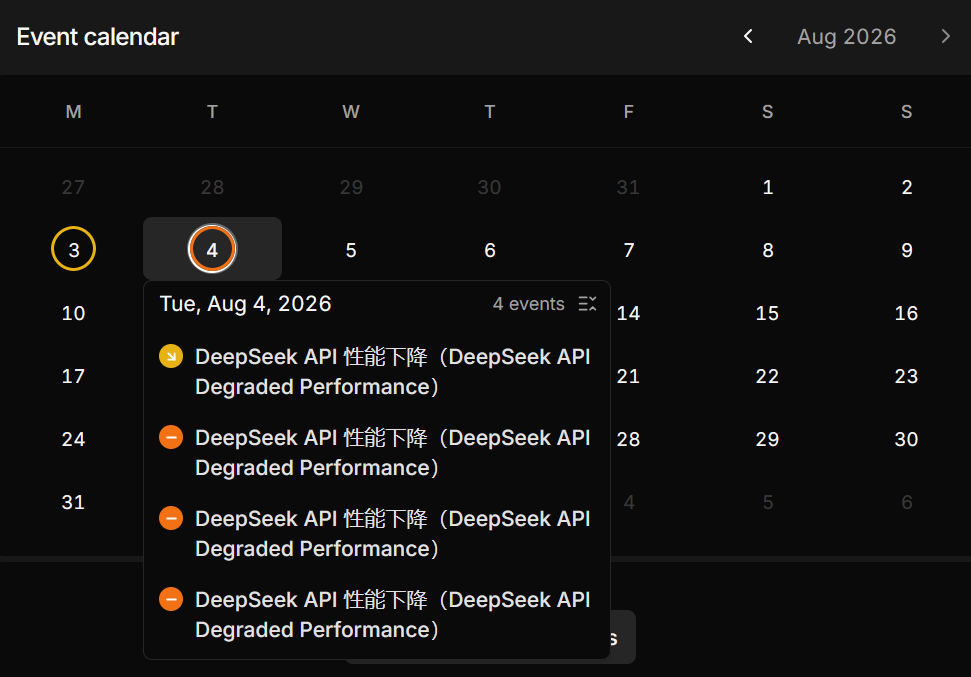Select August 23 on the calendar
Screen dimensions: 971x677
pos(907,376)
